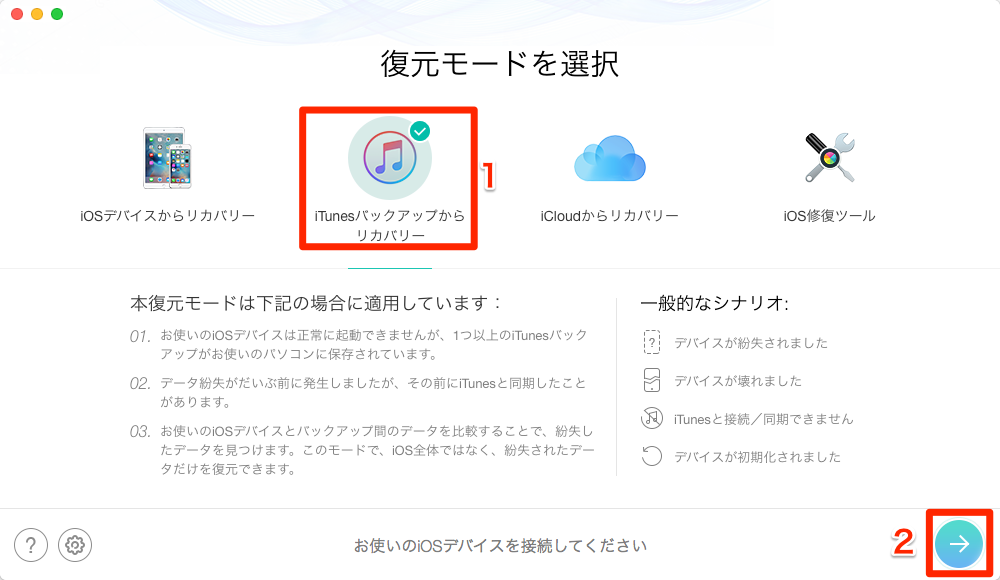
Task: Click the iOSデバイスからリカバリー label
Action: (x=167, y=216)
